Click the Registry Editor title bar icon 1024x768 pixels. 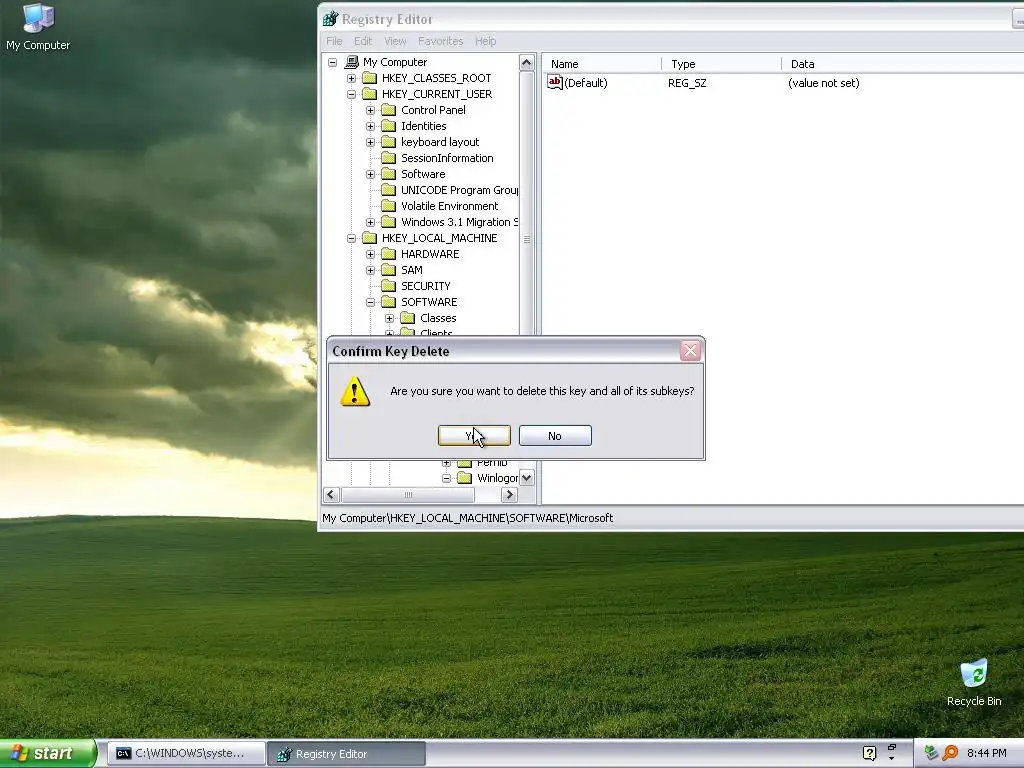(x=330, y=19)
